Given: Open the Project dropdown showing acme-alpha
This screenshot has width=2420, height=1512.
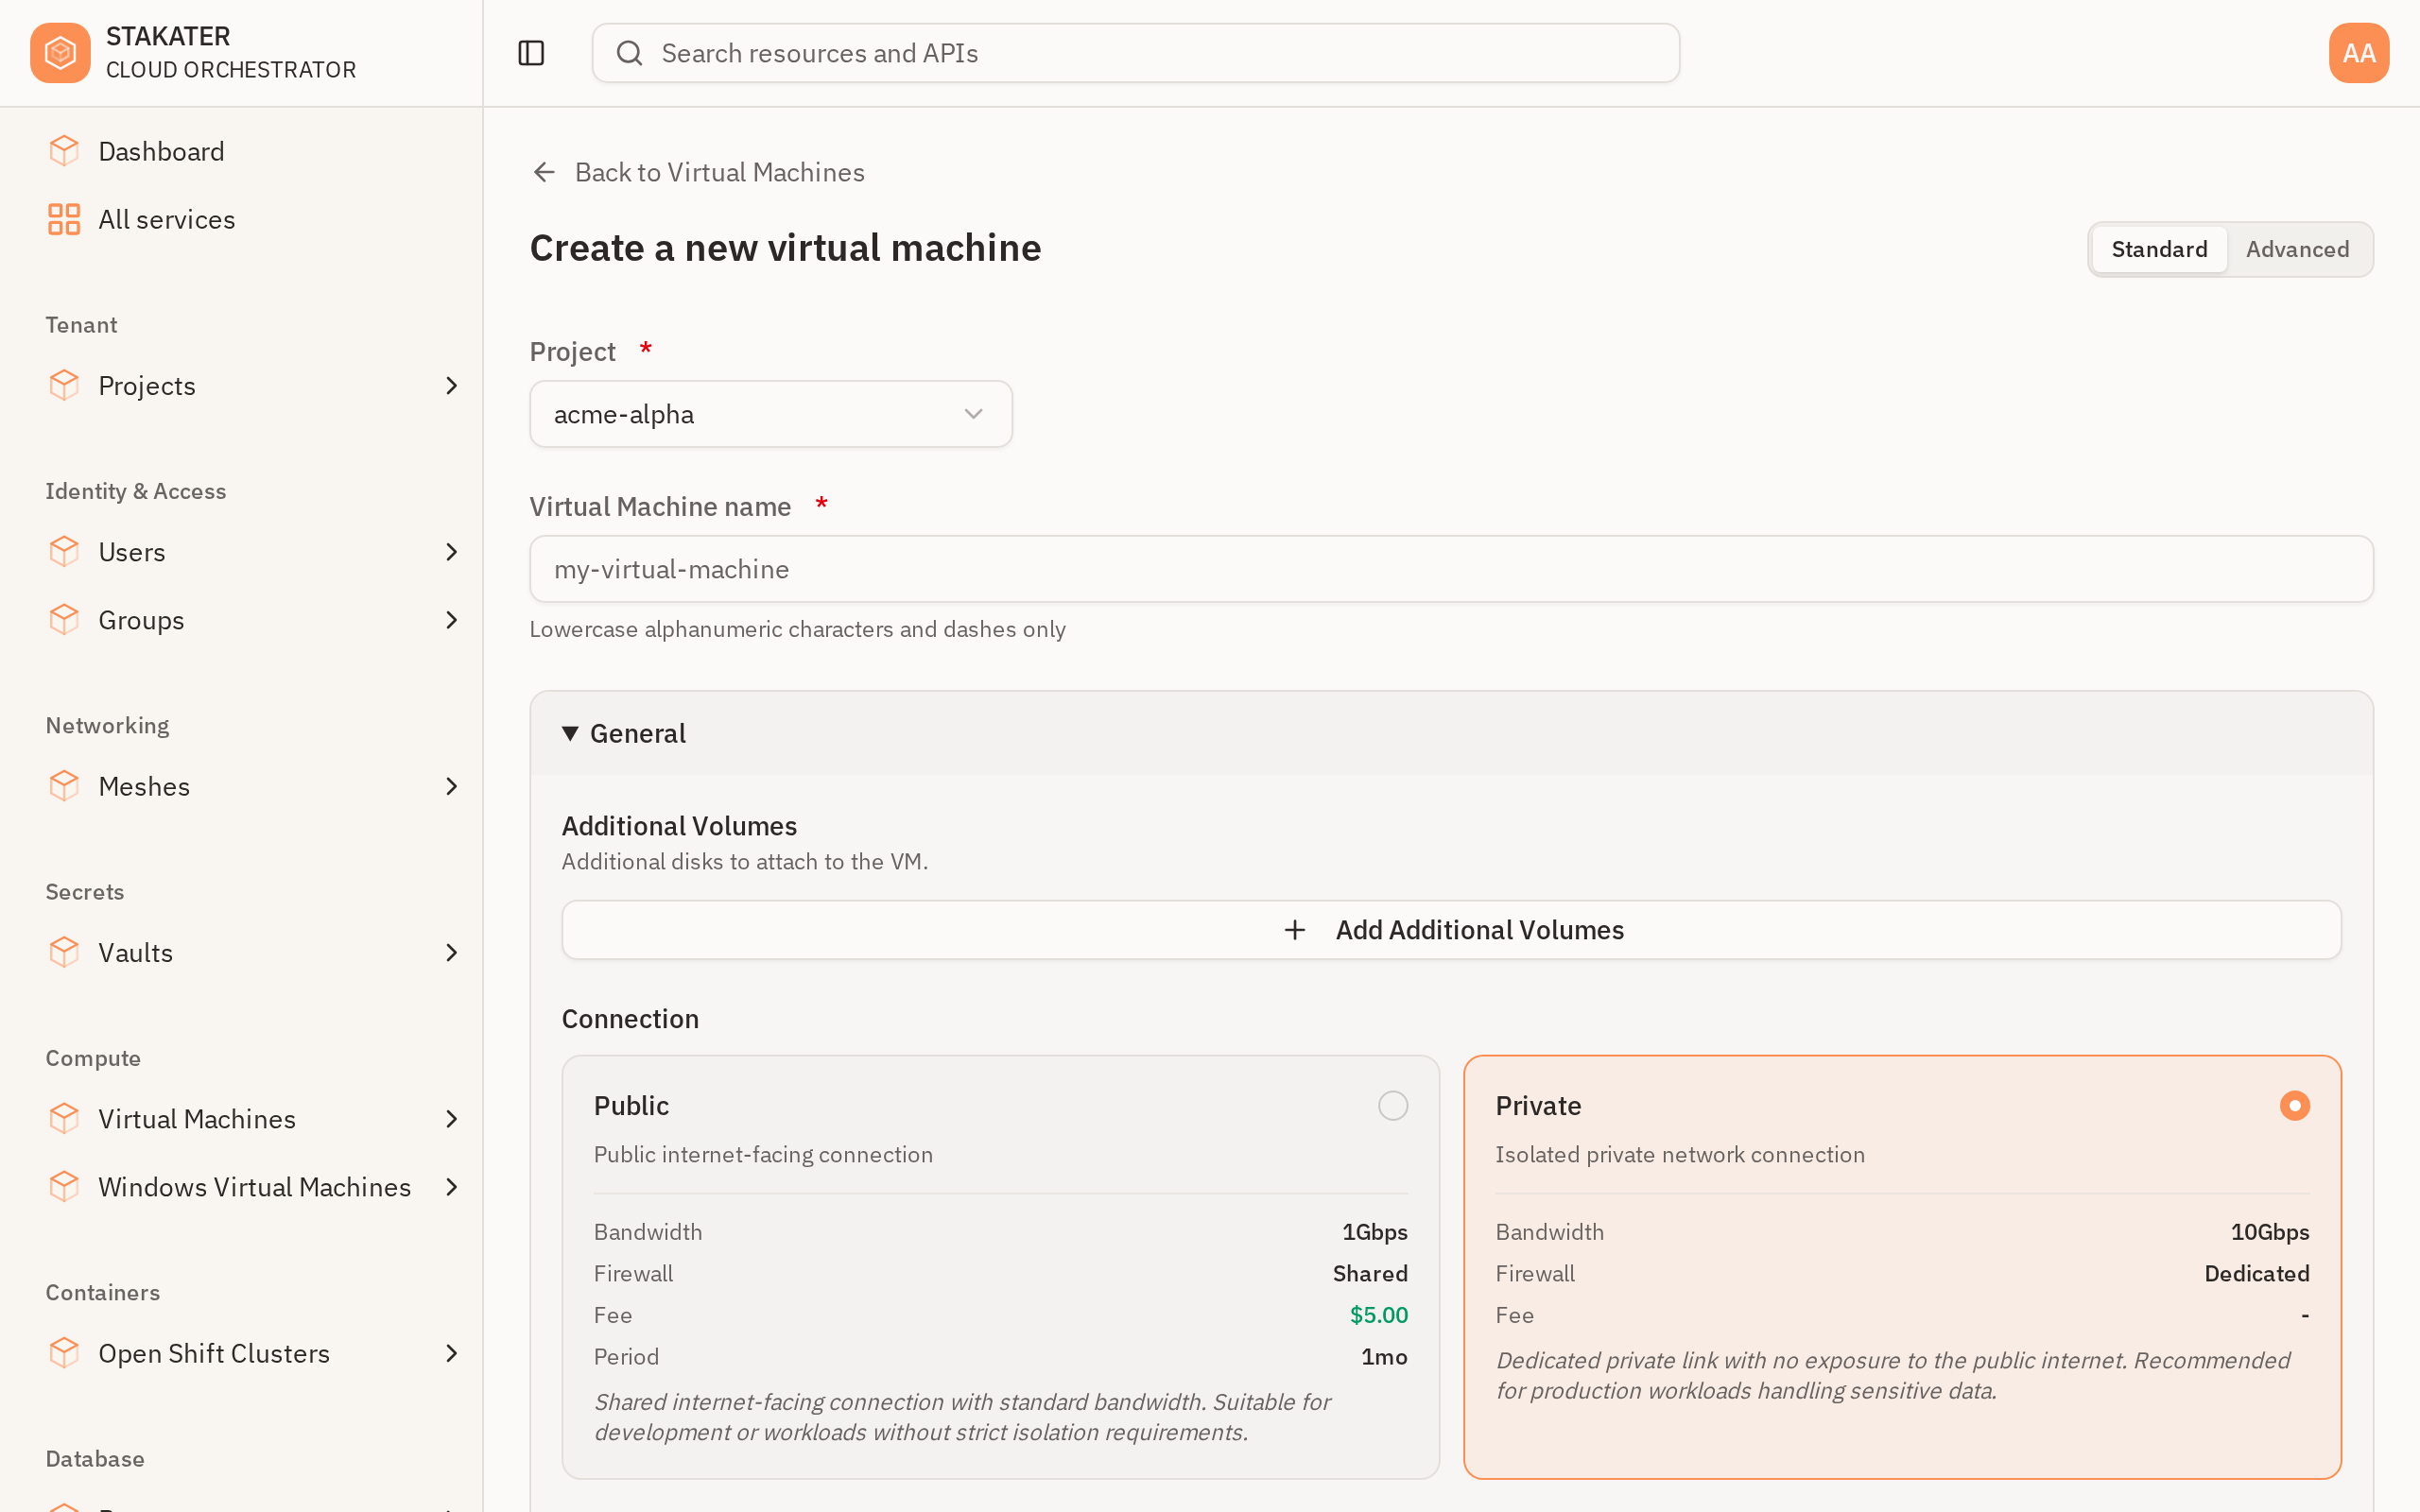Looking at the screenshot, I should [x=771, y=414].
